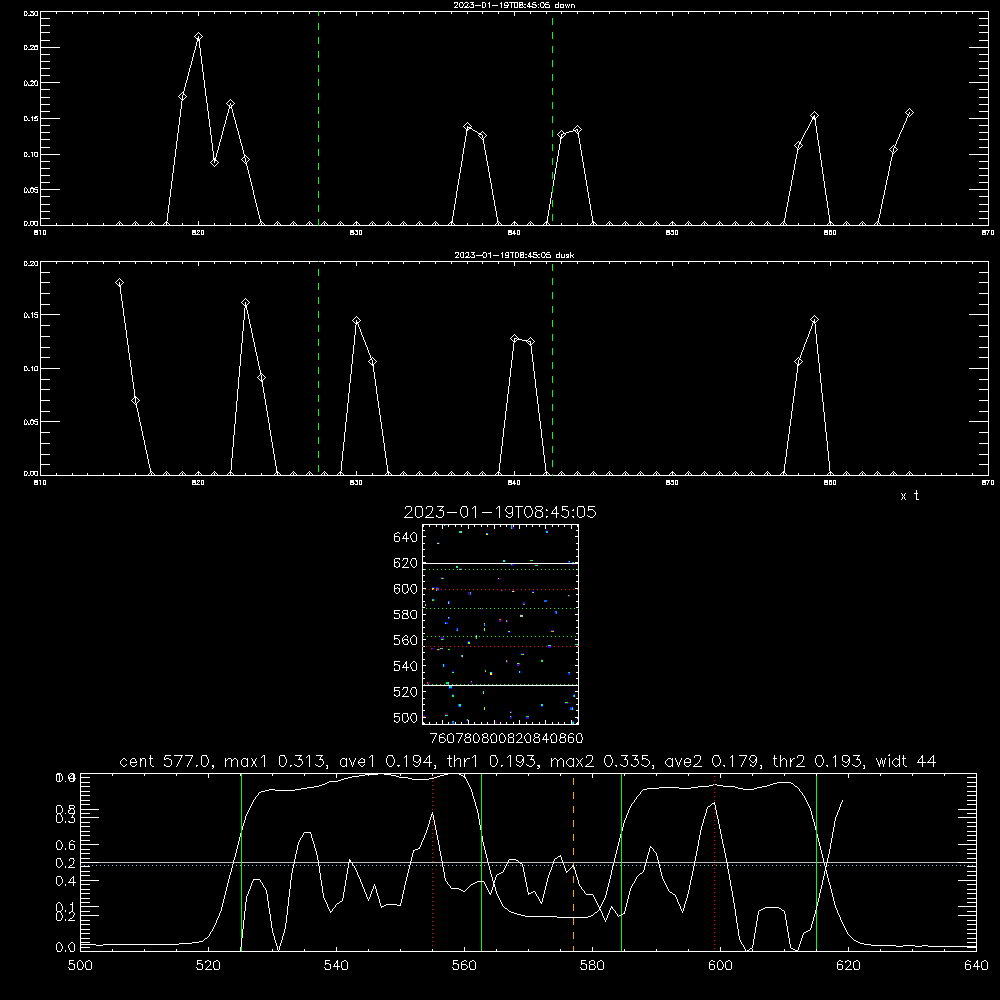
Task: Click the '0.15' y-axis label of dusk plot
Action: coord(31,315)
